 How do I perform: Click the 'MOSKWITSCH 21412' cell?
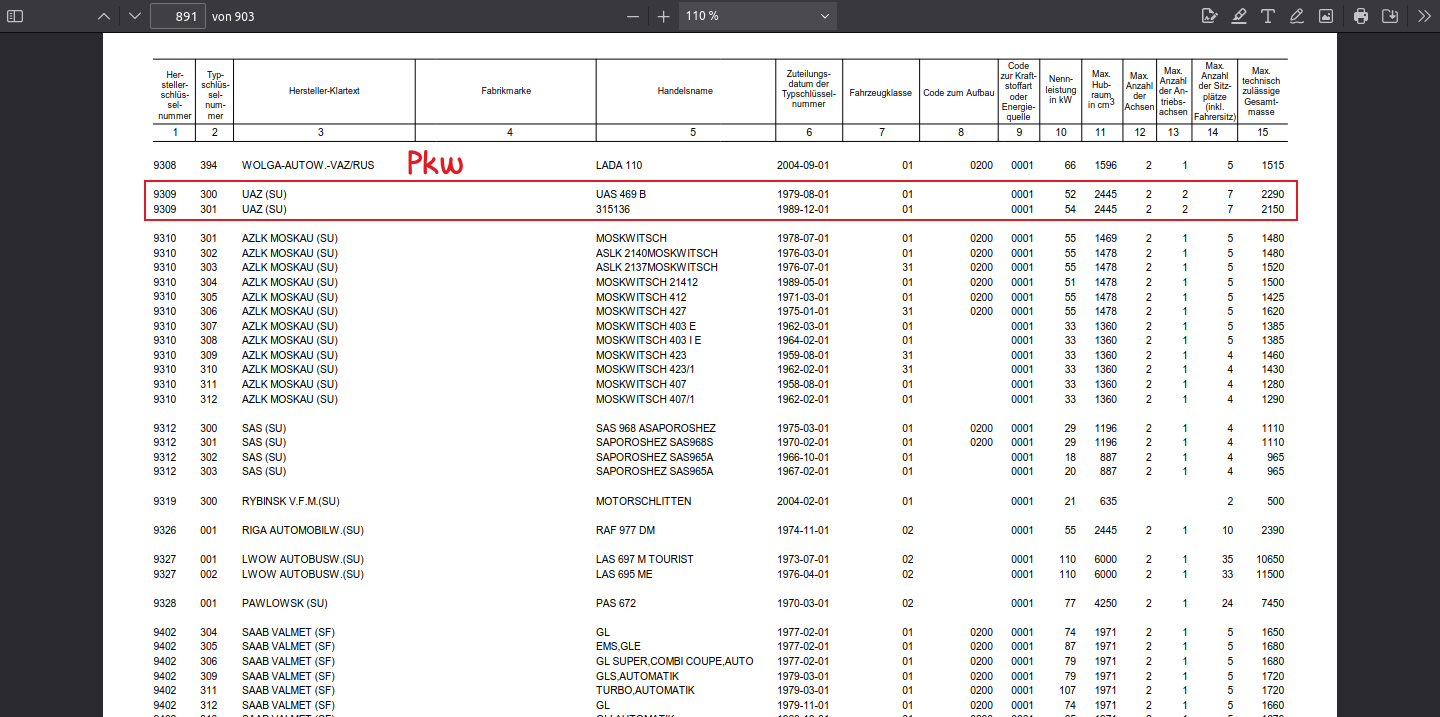pos(647,282)
